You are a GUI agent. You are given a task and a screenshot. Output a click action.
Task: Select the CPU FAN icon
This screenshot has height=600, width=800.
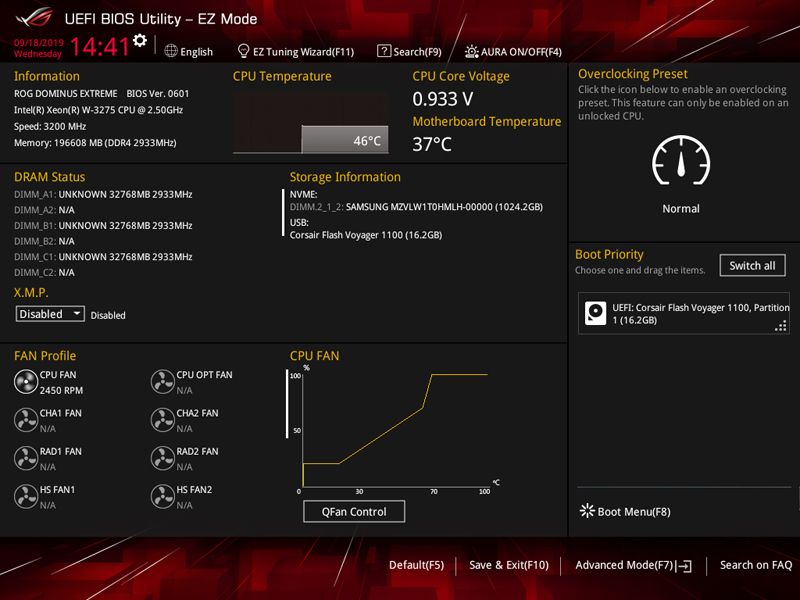pos(26,382)
